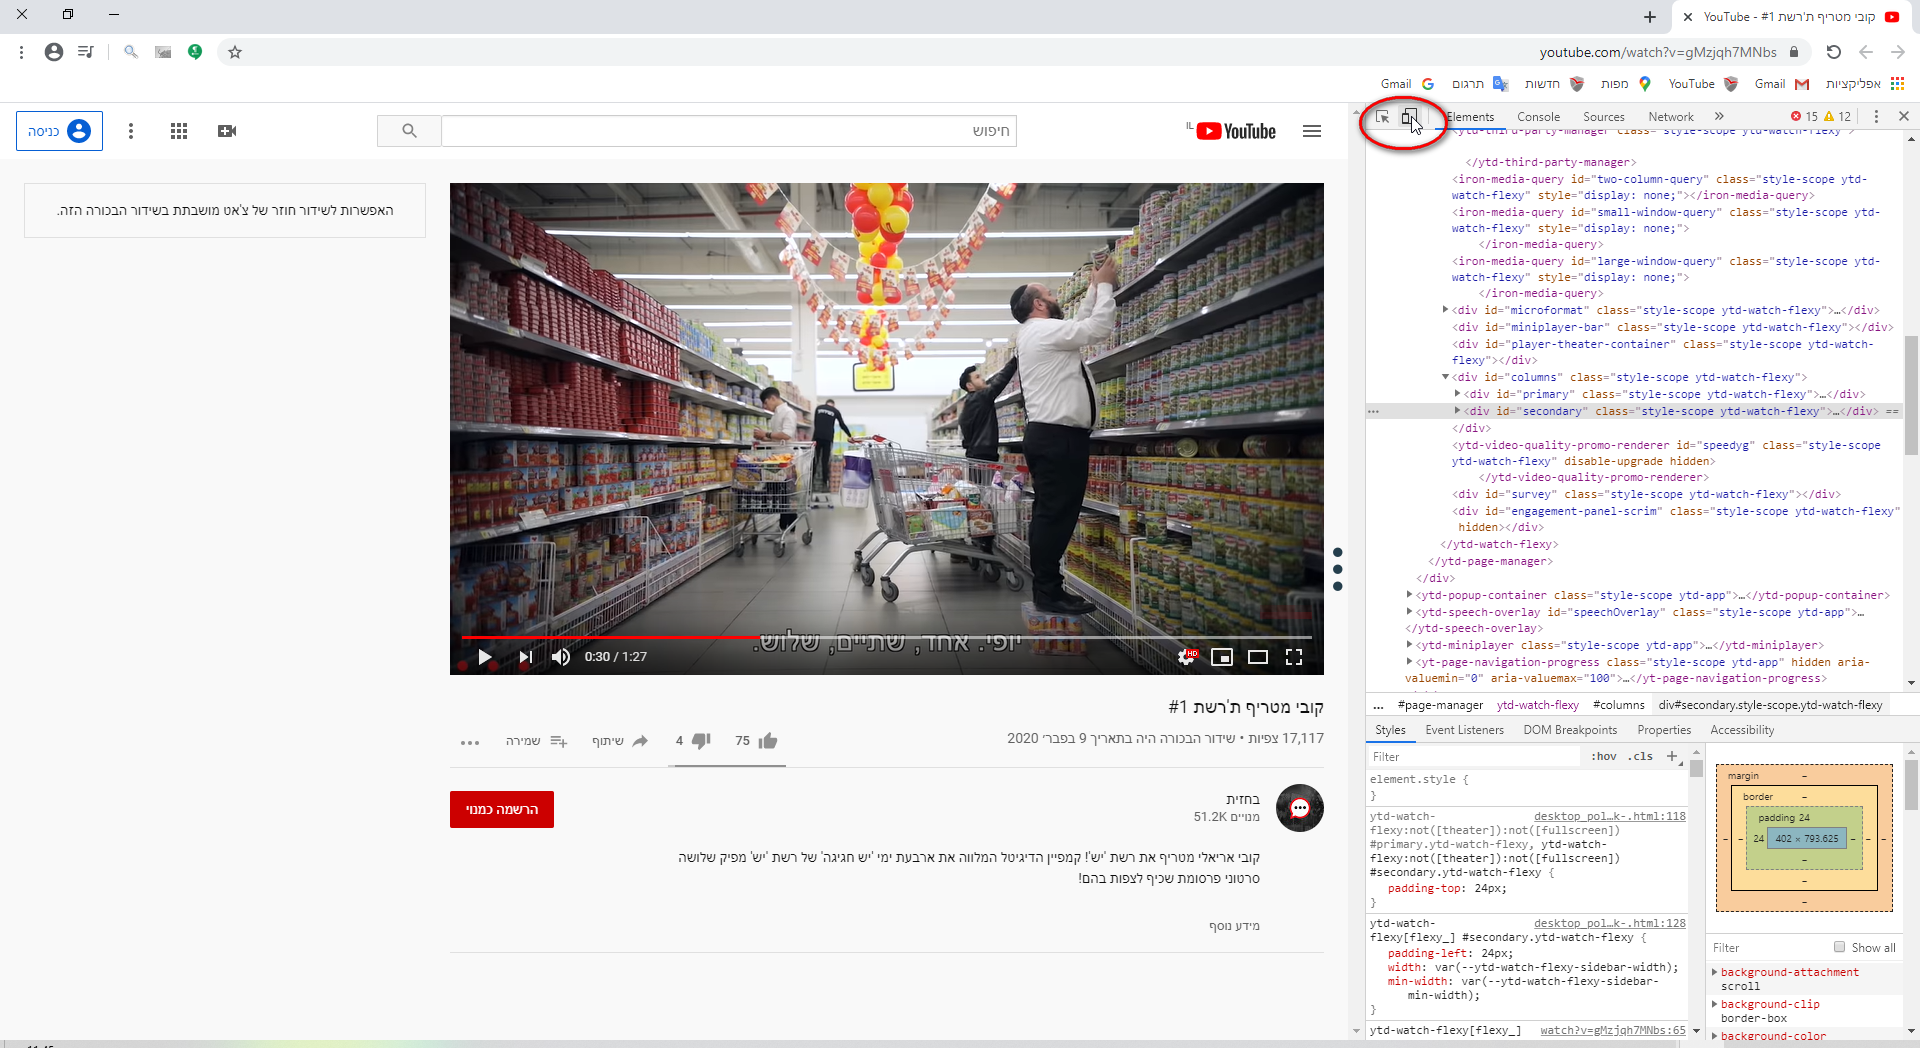The height and width of the screenshot is (1048, 1920).
Task: Click the YouTube search magnifier button
Action: [x=409, y=131]
